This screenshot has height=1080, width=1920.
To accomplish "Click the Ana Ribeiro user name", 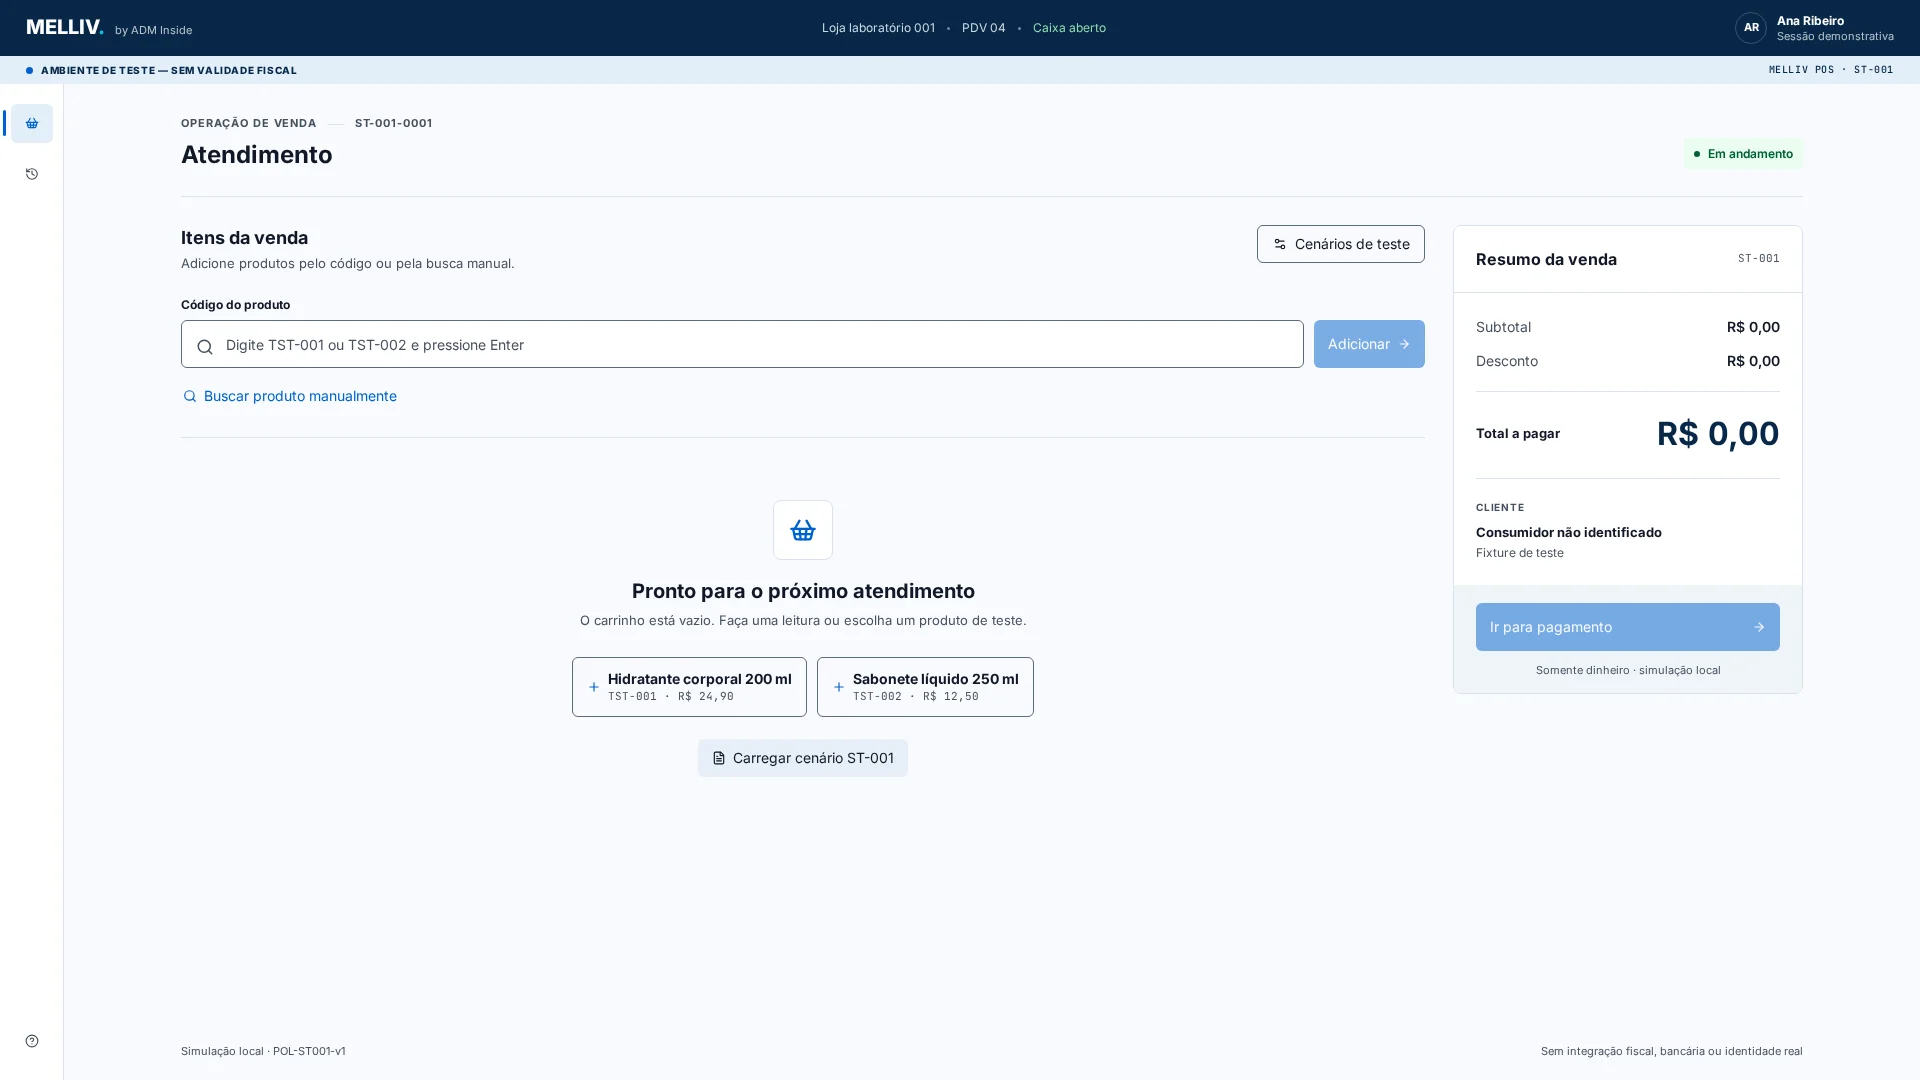I will coord(1810,21).
